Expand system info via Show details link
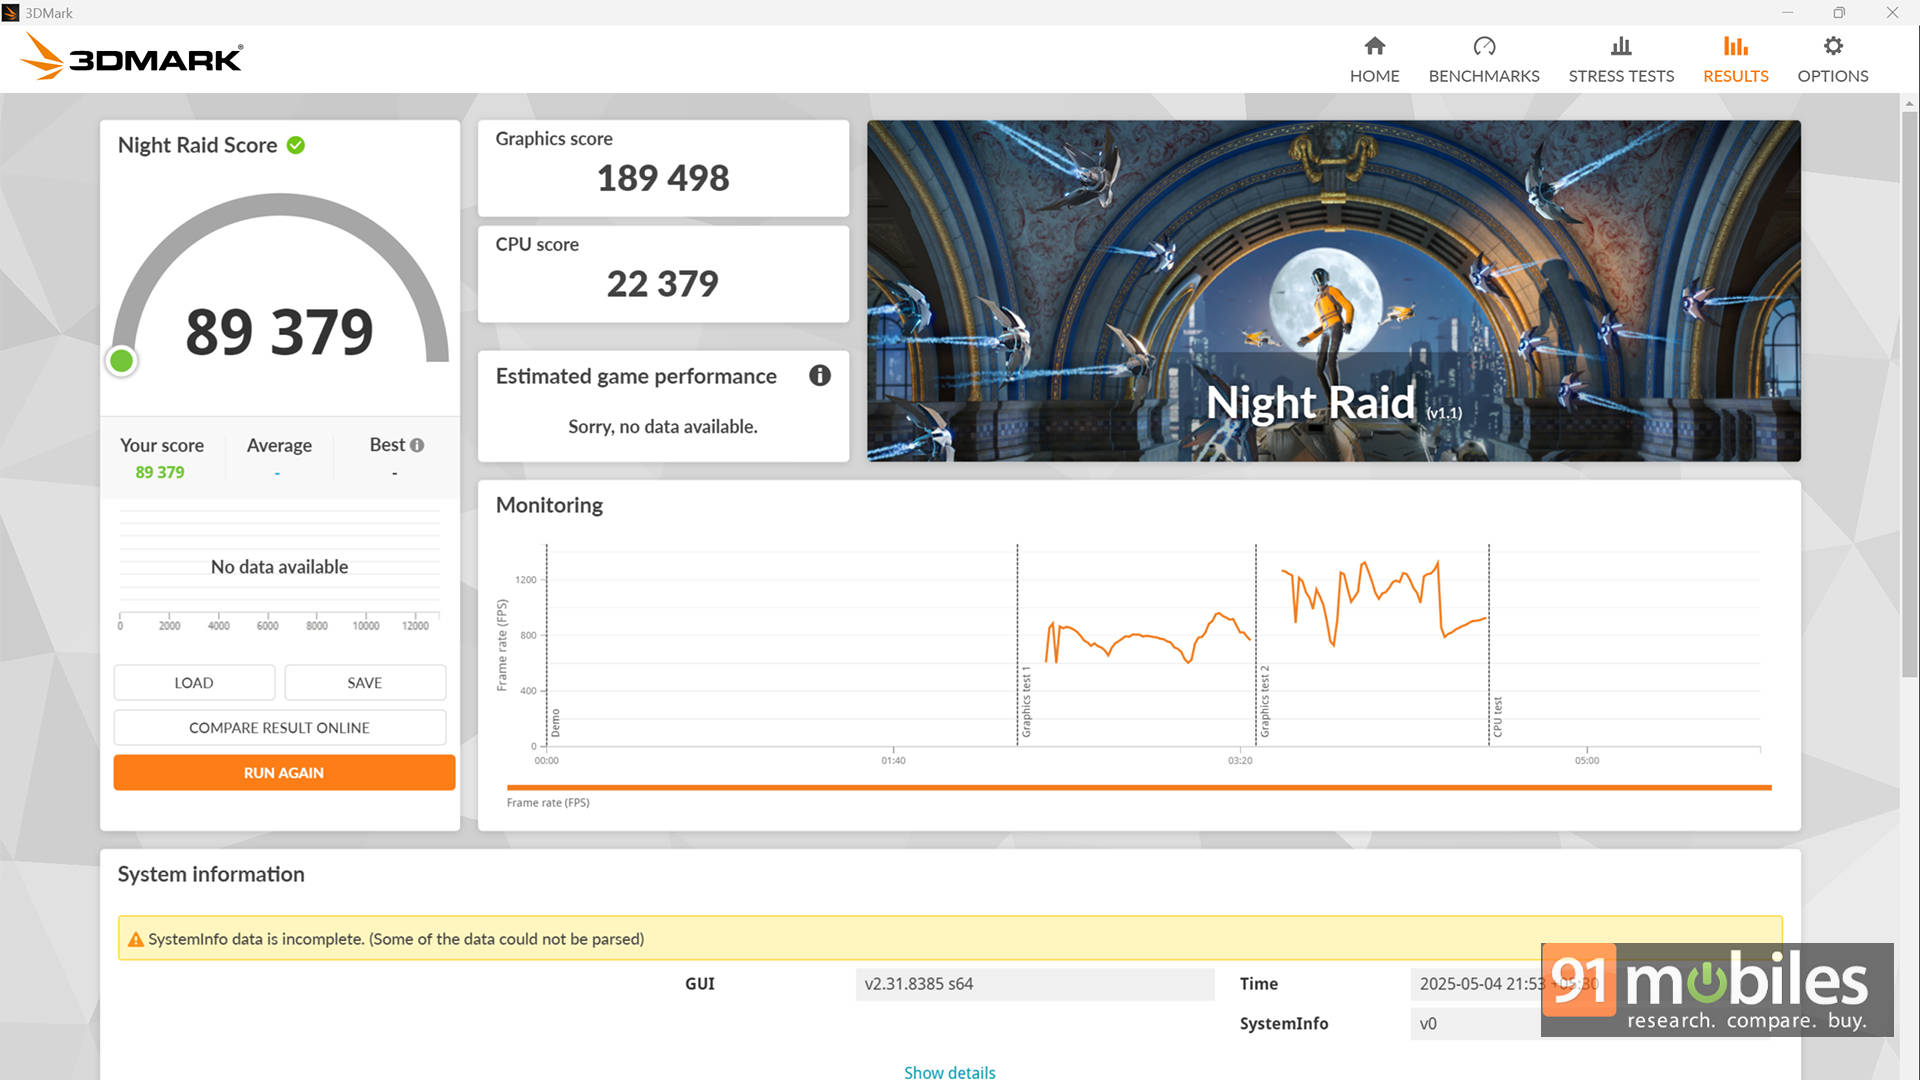This screenshot has height=1080, width=1920. tap(950, 1071)
